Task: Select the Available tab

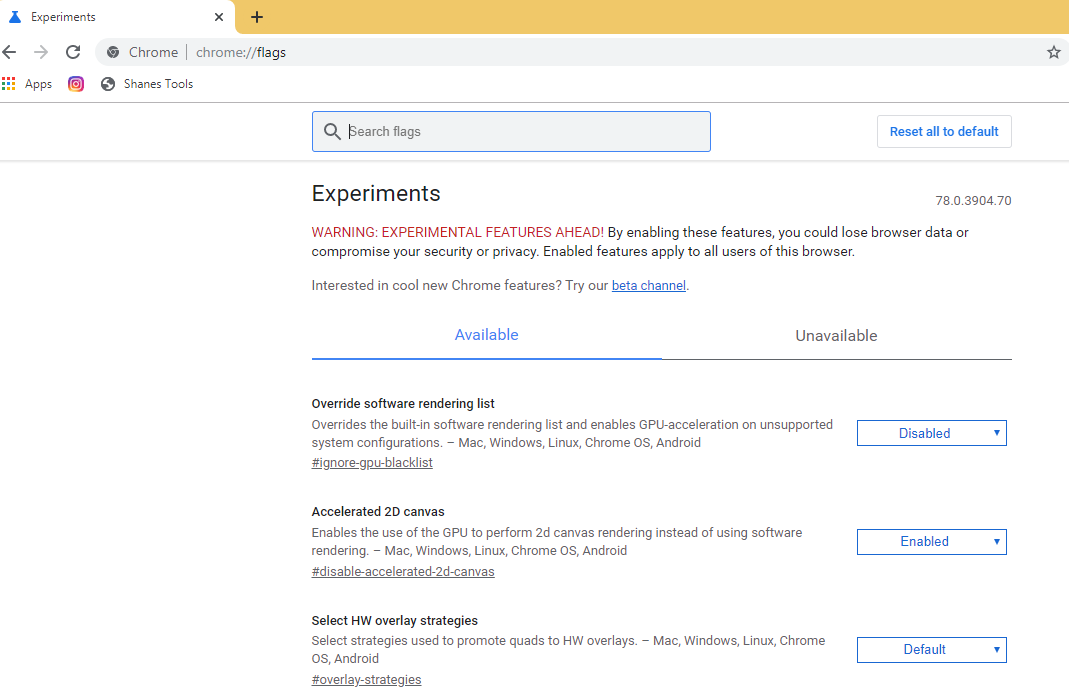Action: coord(486,335)
